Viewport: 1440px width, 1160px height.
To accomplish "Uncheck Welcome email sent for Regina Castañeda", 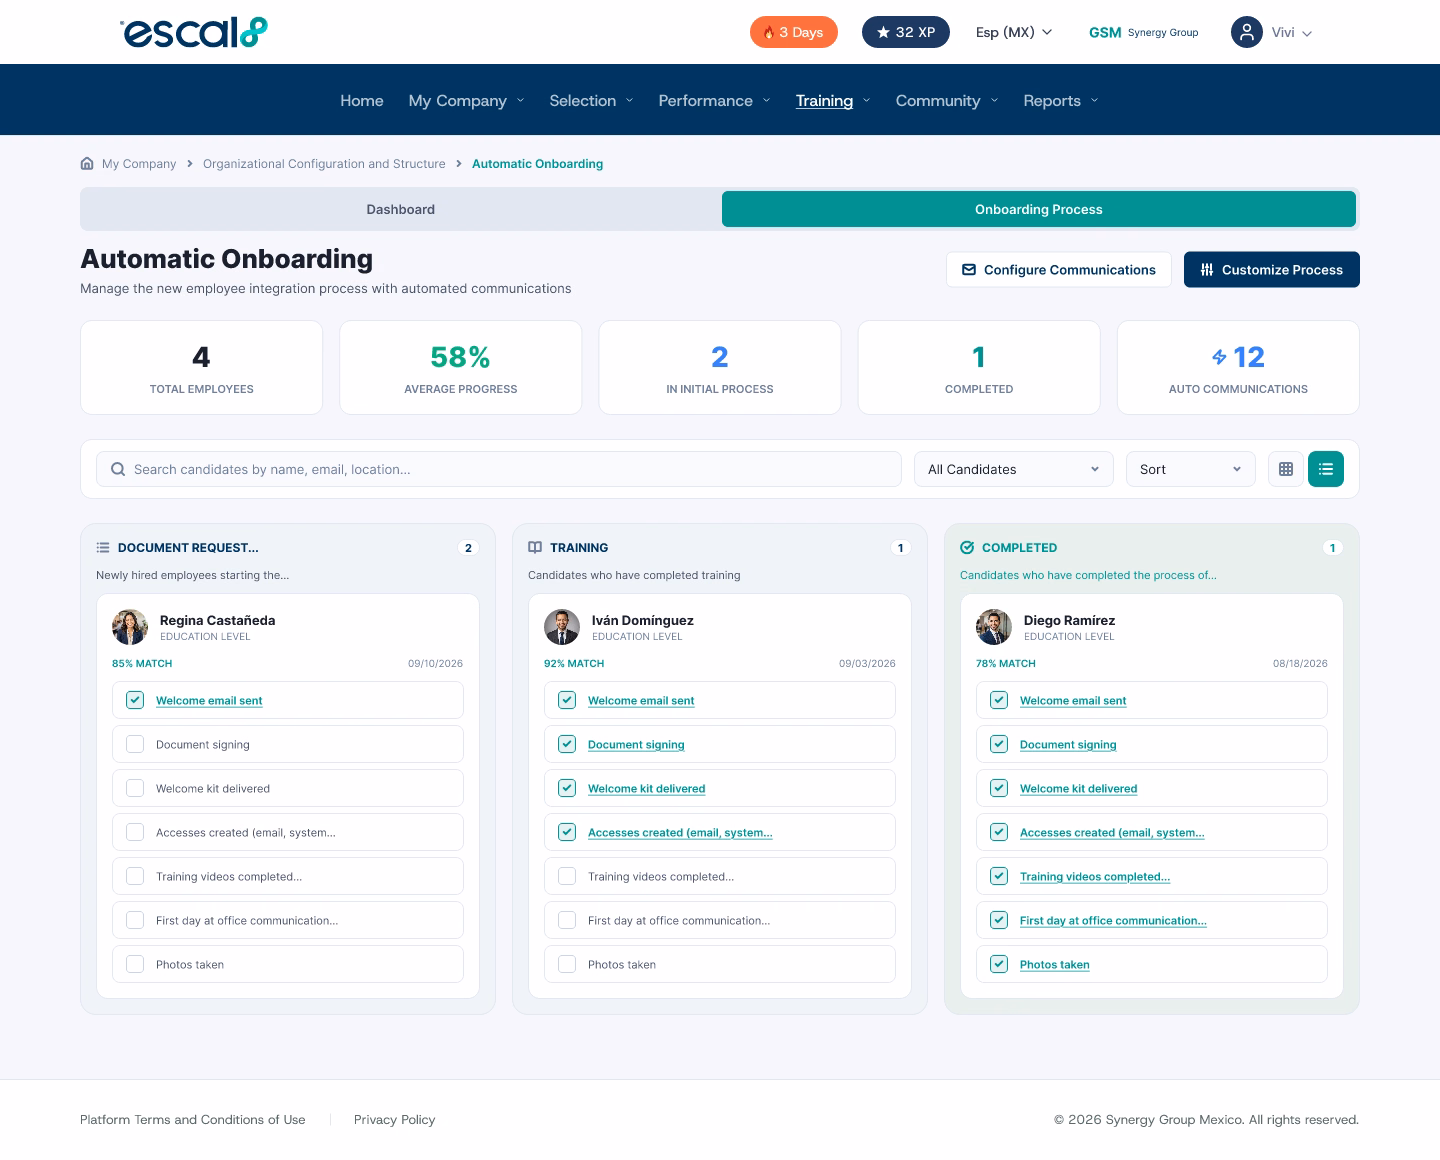I will click(135, 700).
